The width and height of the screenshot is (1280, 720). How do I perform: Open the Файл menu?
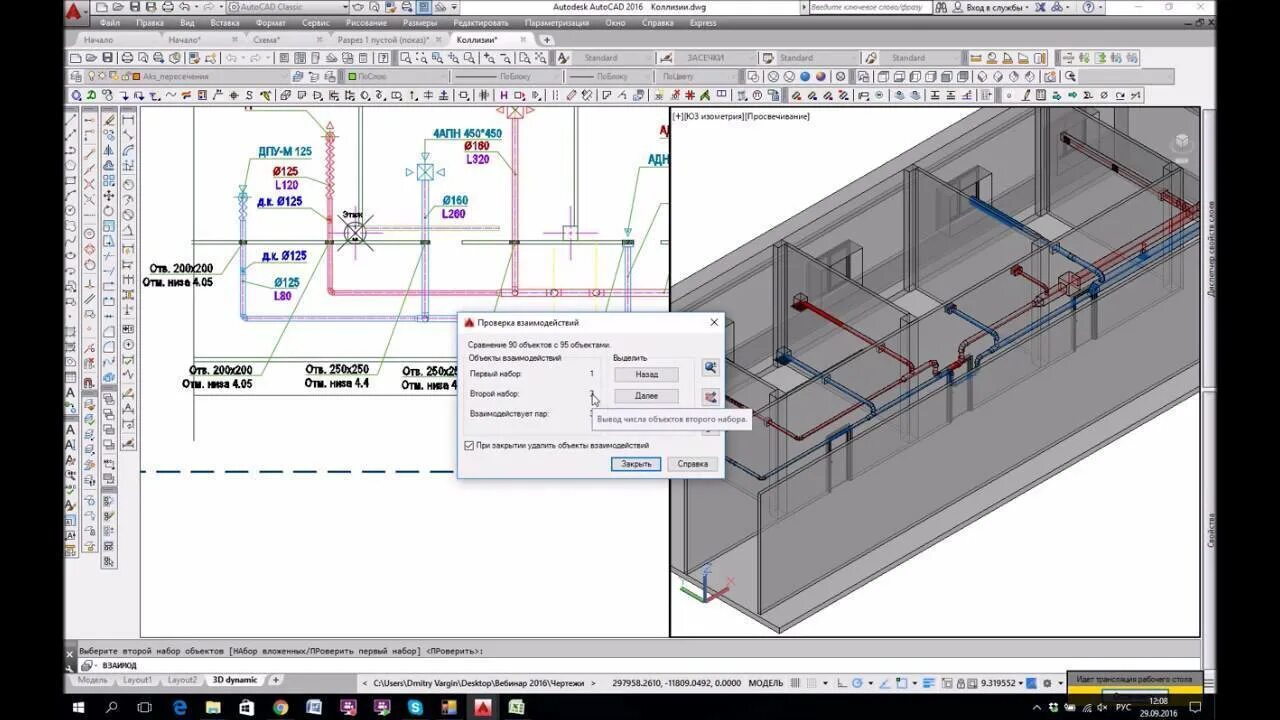coord(110,23)
